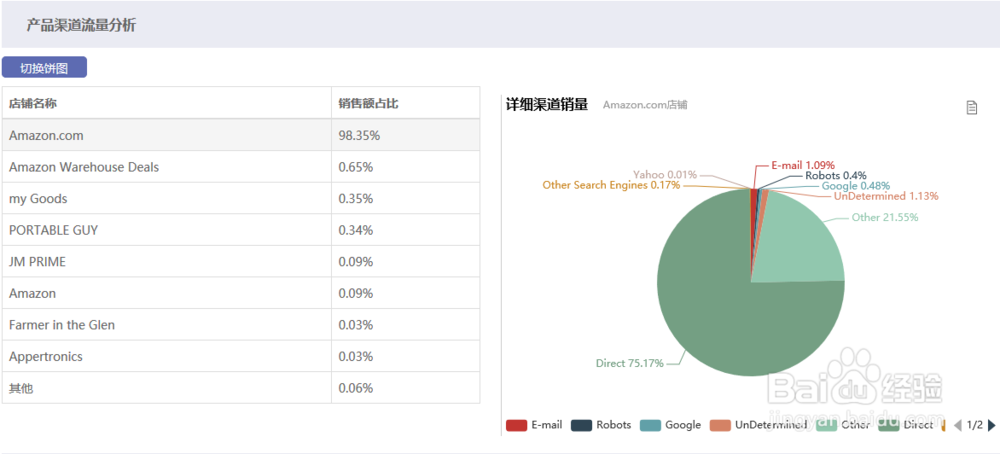1000x454 pixels.
Task: Toggle E-mail legend item
Action: [534, 425]
